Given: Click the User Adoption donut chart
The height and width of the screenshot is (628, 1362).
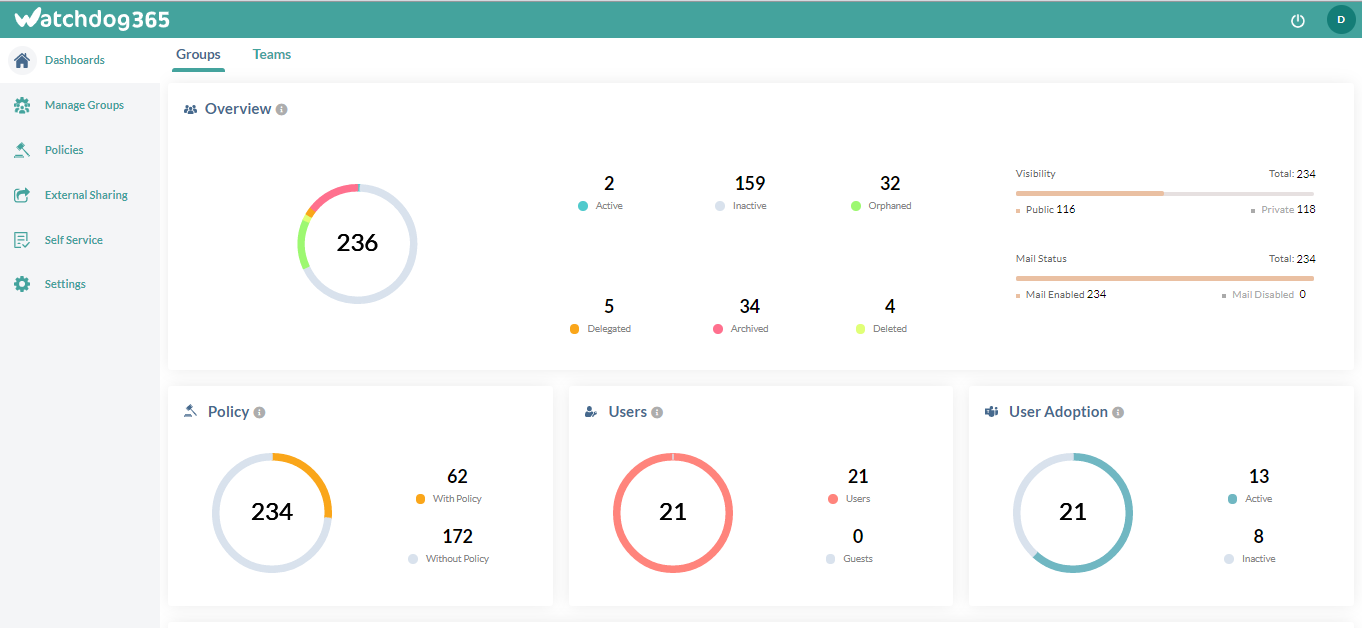Looking at the screenshot, I should click(x=1073, y=512).
